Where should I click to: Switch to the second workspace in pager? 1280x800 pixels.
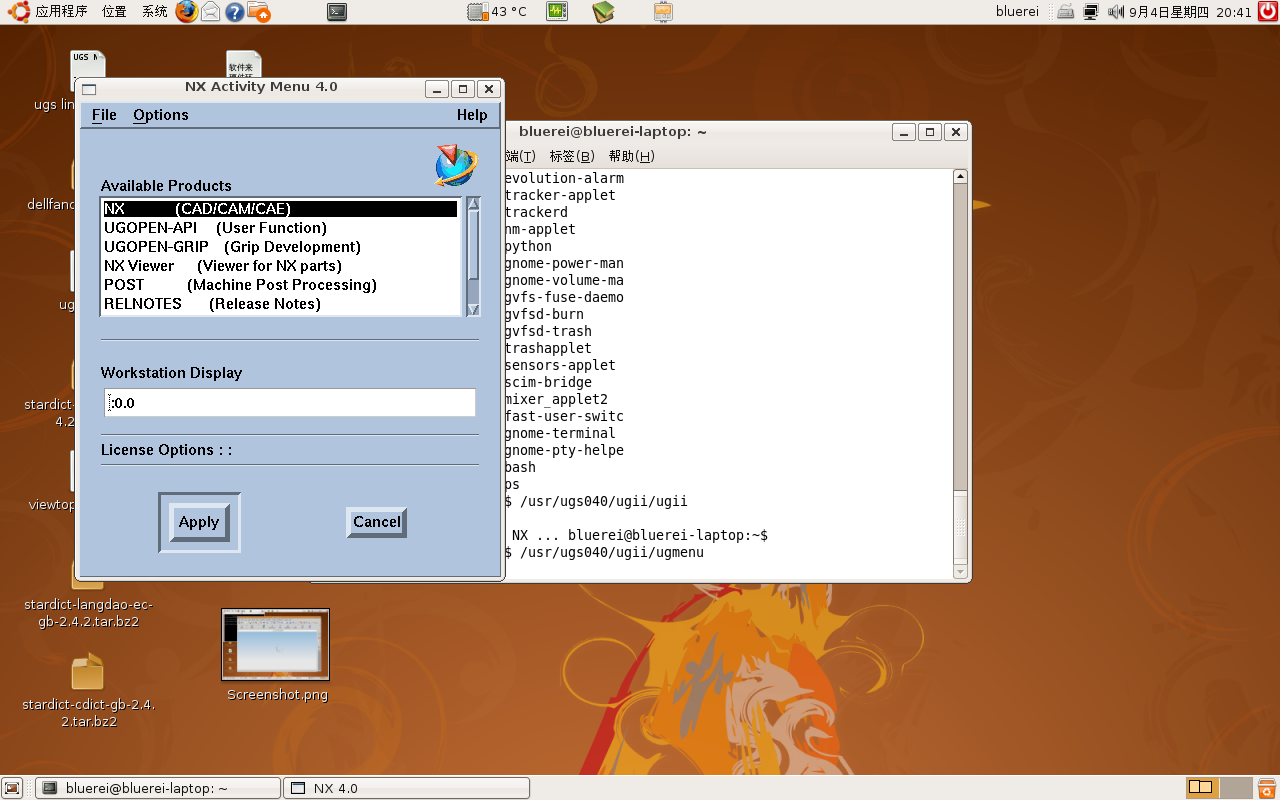click(1236, 788)
